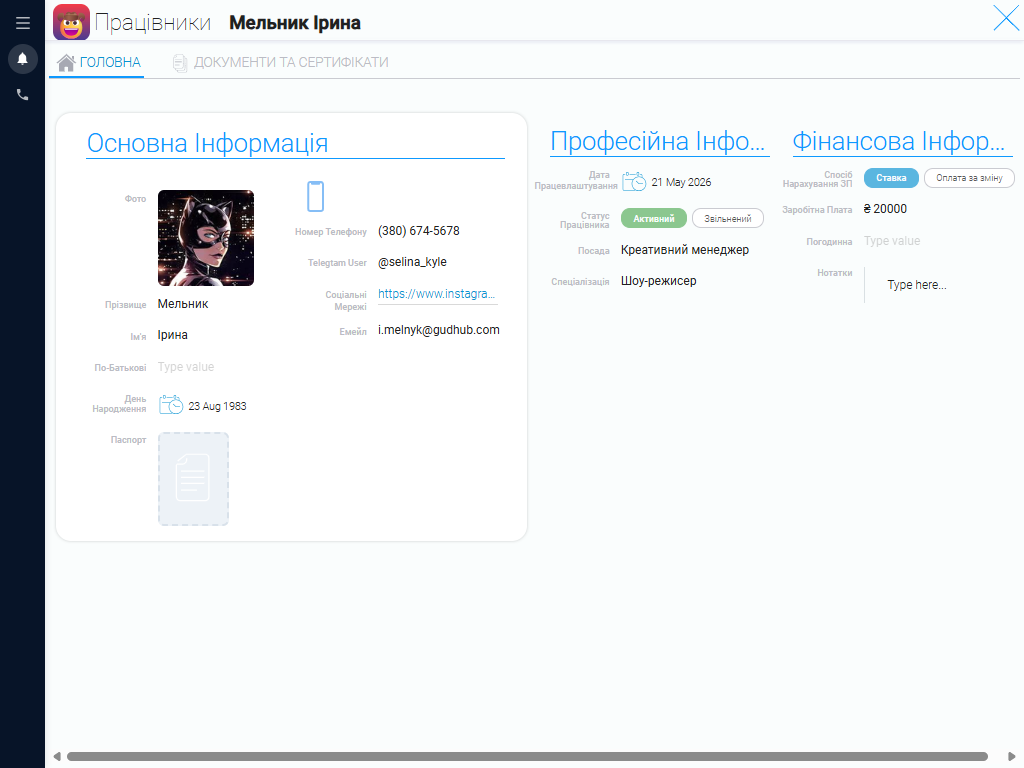The height and width of the screenshot is (768, 1024).
Task: Click birthday date 23 Aug 1983
Action: tap(217, 406)
